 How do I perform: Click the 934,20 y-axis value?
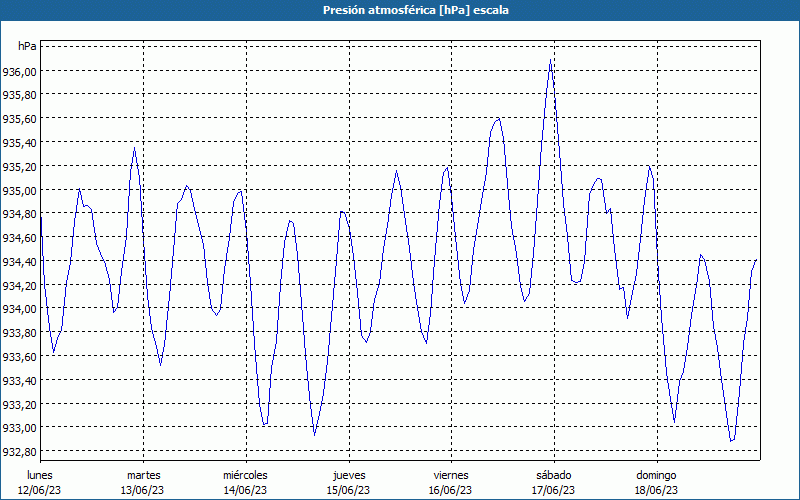tap(19, 286)
